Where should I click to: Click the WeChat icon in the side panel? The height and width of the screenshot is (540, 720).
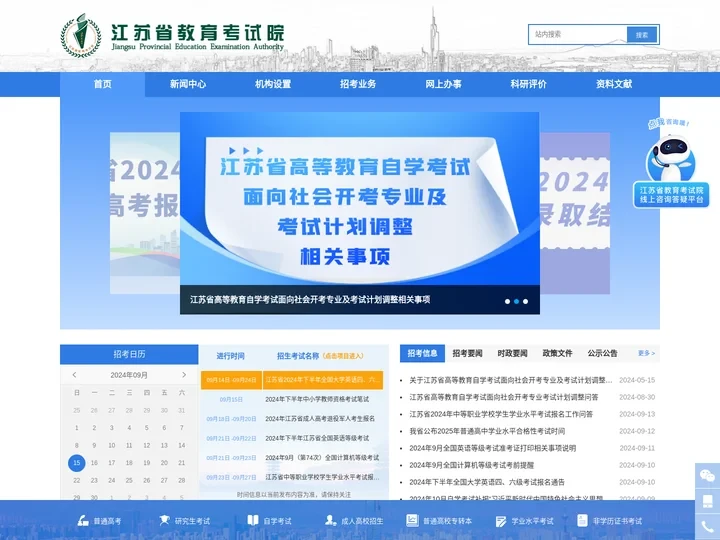pos(707,476)
